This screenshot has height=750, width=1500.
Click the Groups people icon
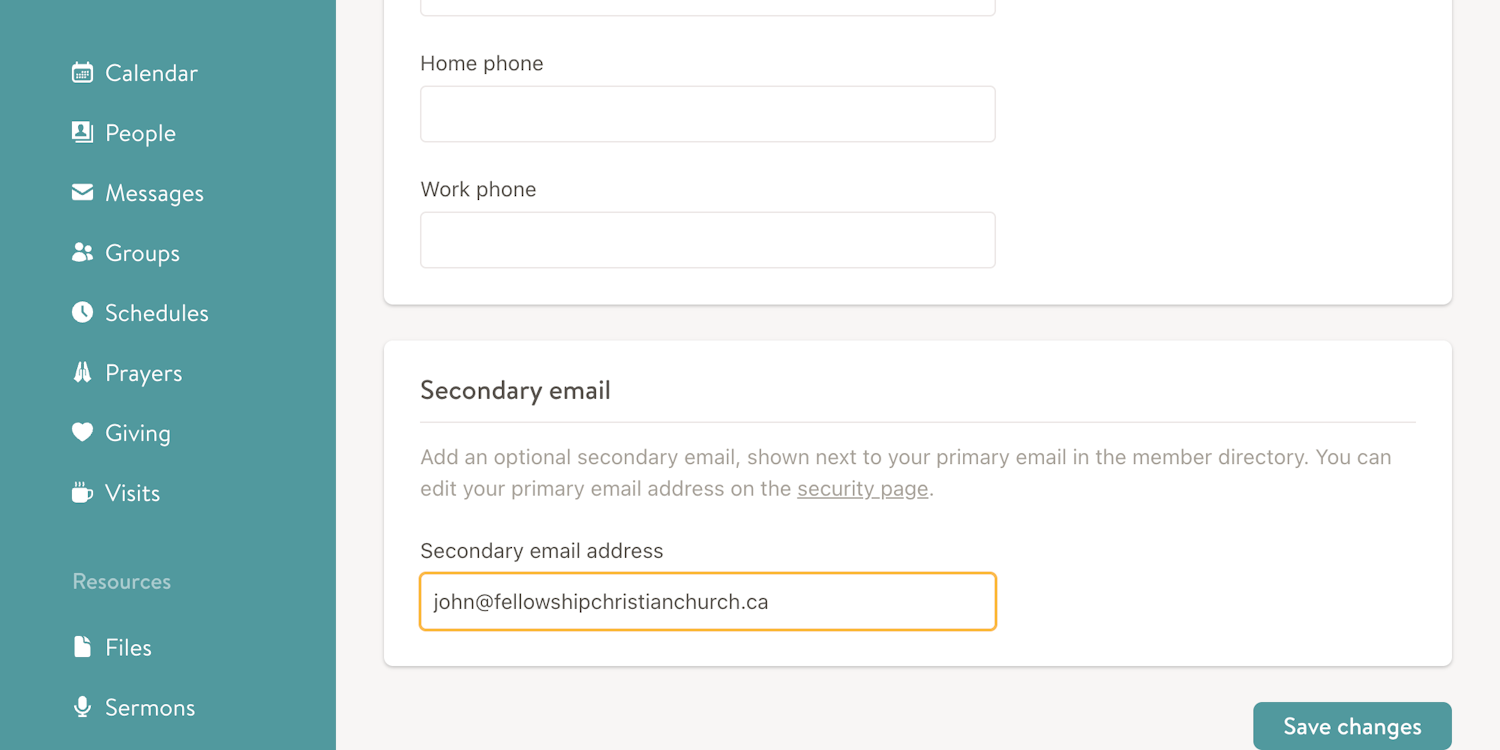[x=82, y=252]
